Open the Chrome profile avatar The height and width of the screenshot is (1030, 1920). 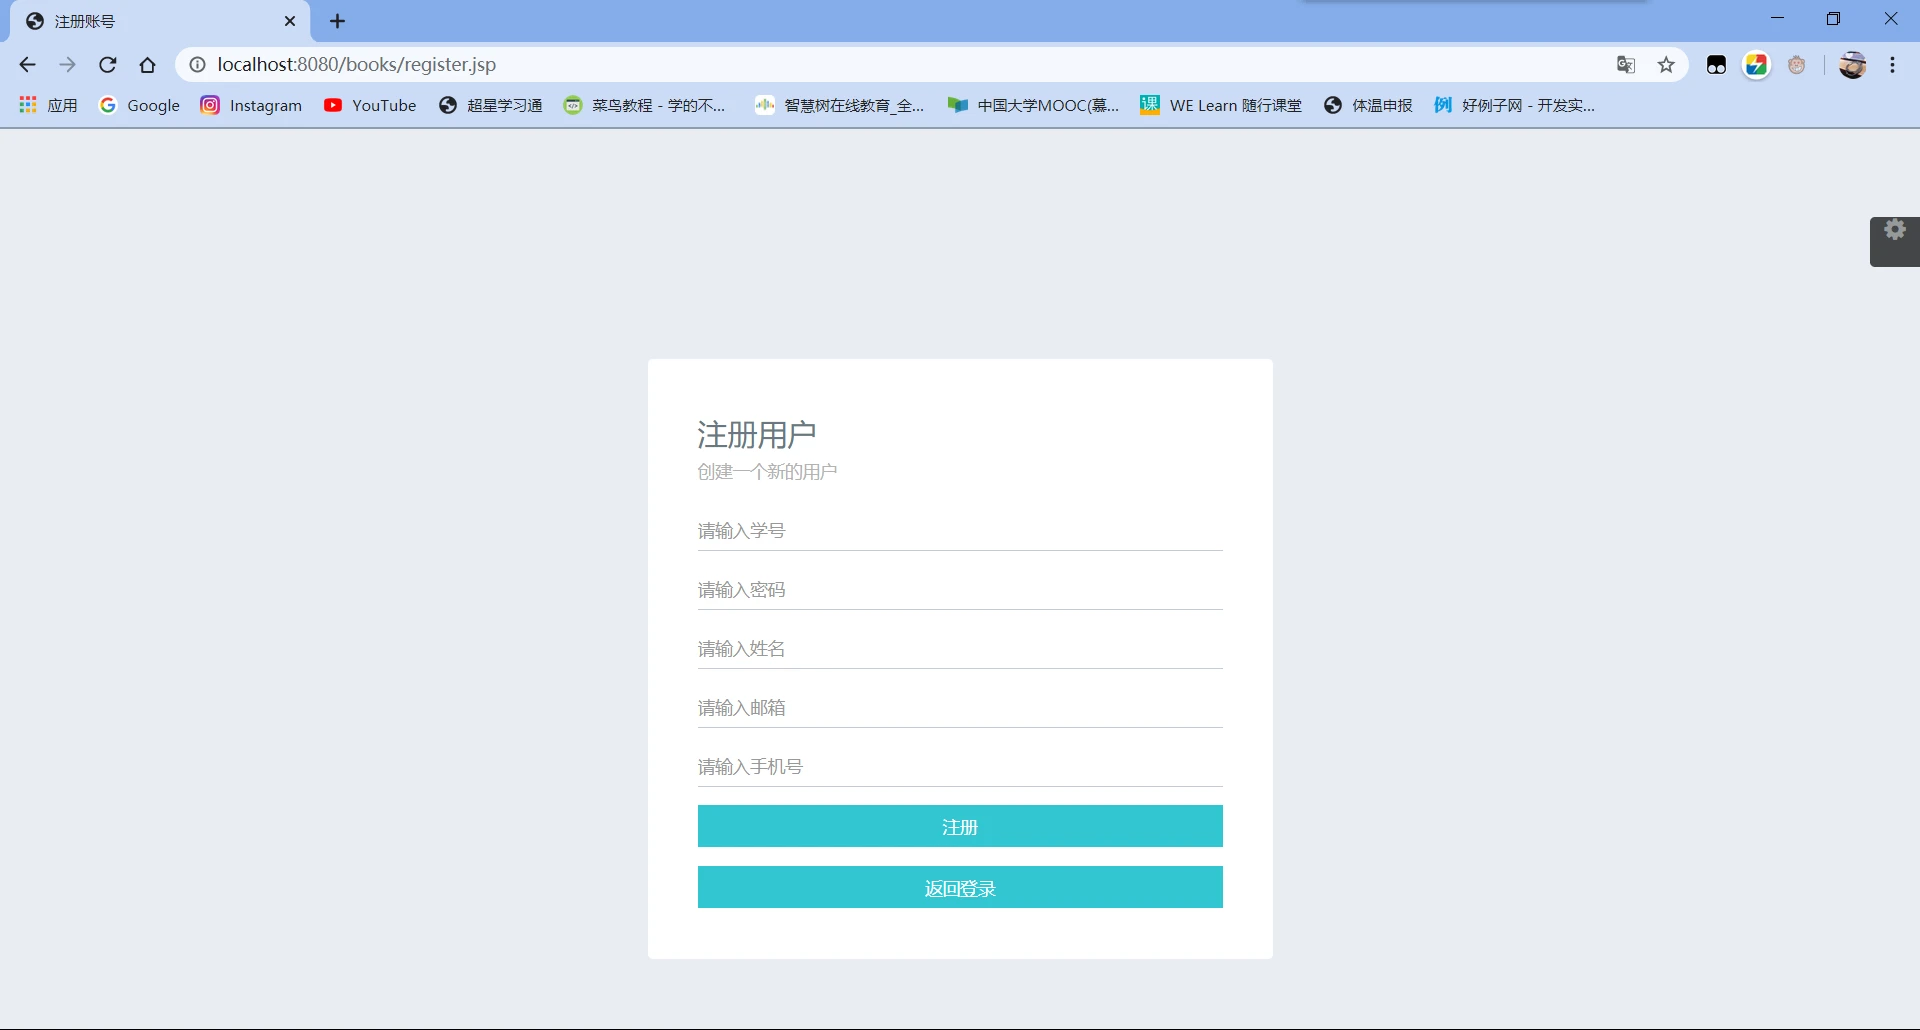(x=1853, y=65)
